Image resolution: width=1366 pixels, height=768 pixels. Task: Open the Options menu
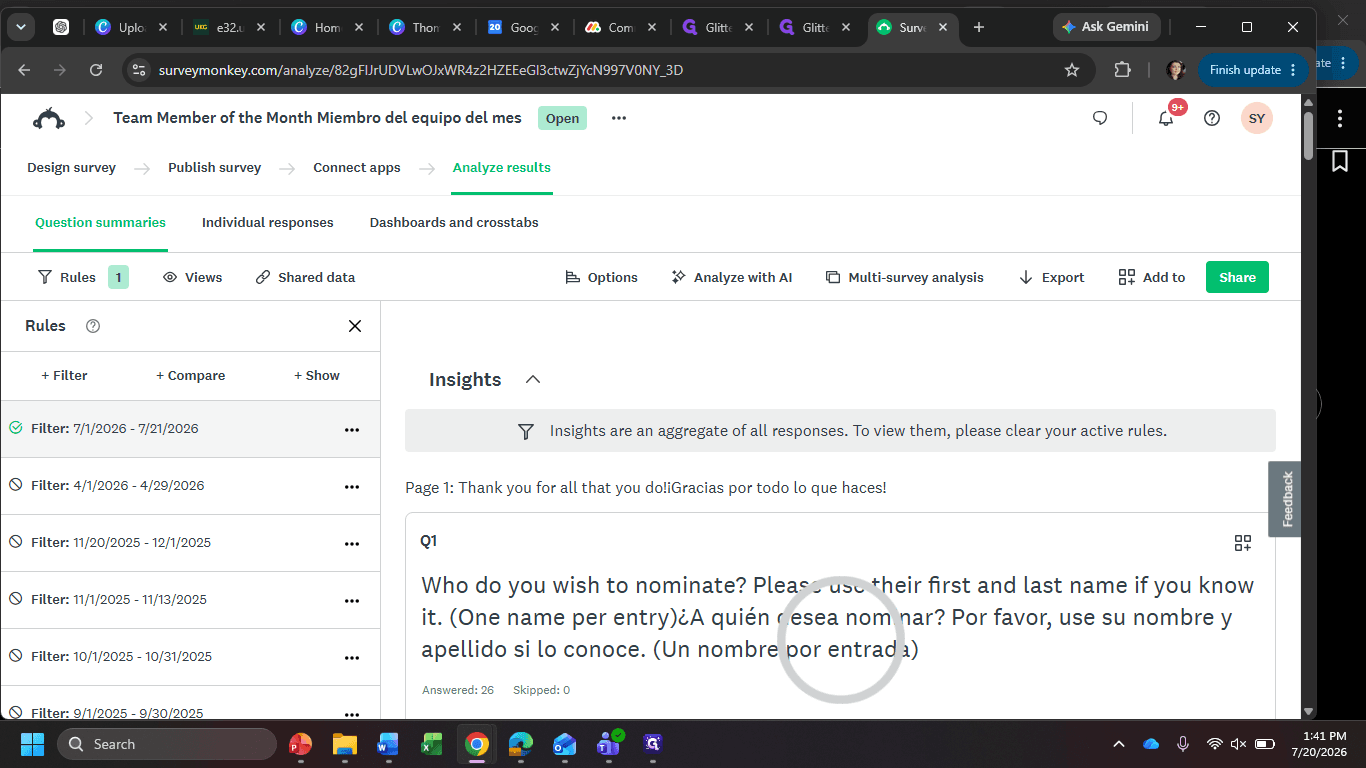pyautogui.click(x=601, y=277)
